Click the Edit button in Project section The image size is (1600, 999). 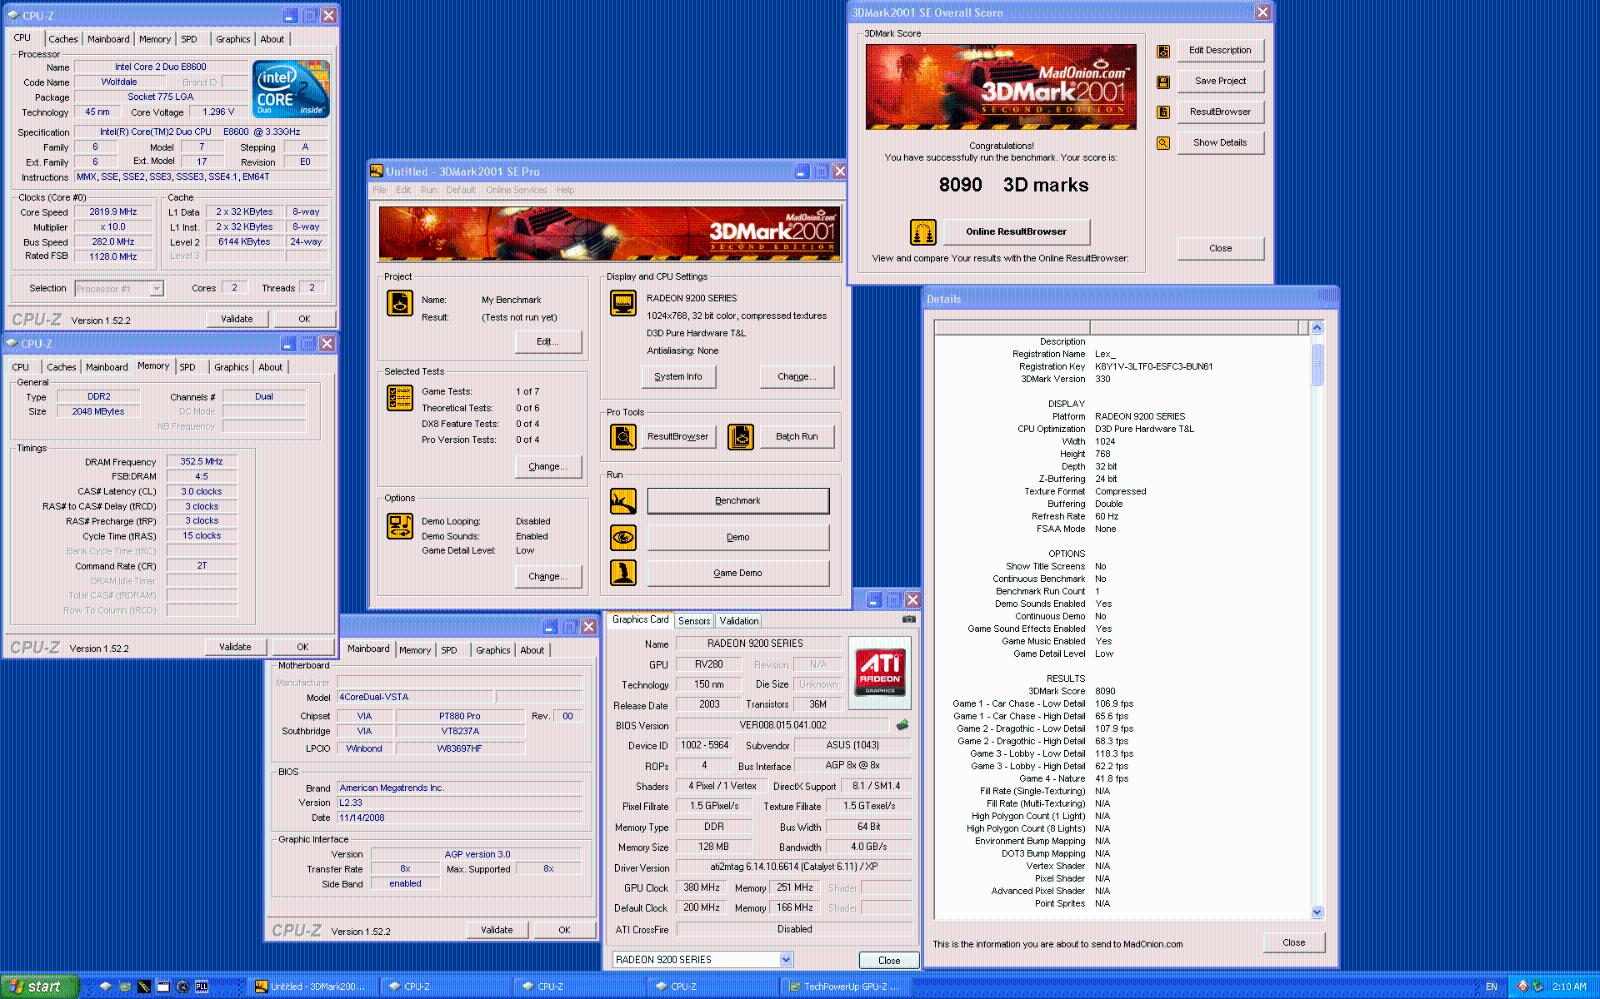tap(547, 342)
